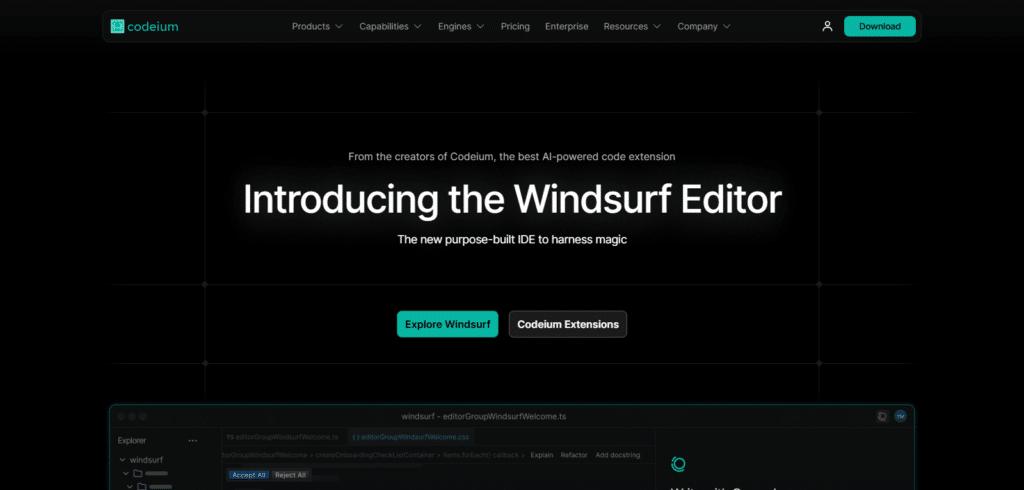Click Add docstring action
The width and height of the screenshot is (1024, 490).
(x=618, y=455)
